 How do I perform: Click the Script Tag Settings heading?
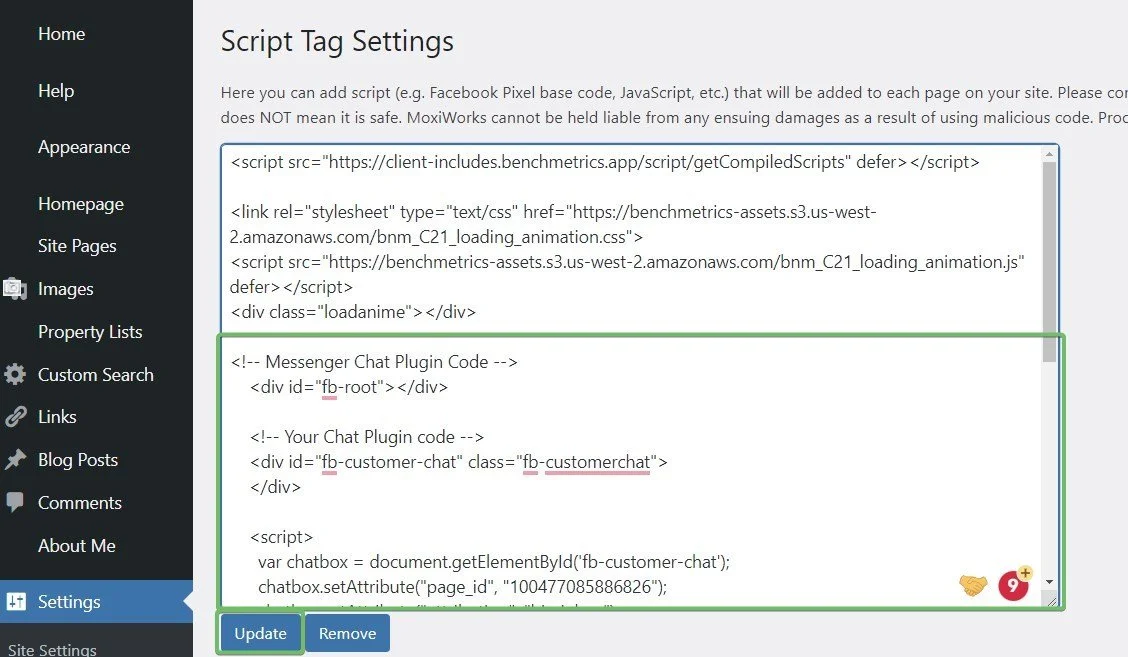click(337, 41)
